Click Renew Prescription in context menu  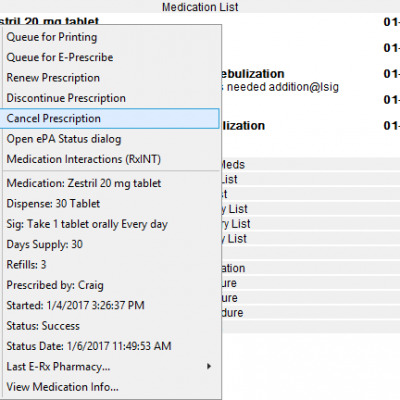110,78
